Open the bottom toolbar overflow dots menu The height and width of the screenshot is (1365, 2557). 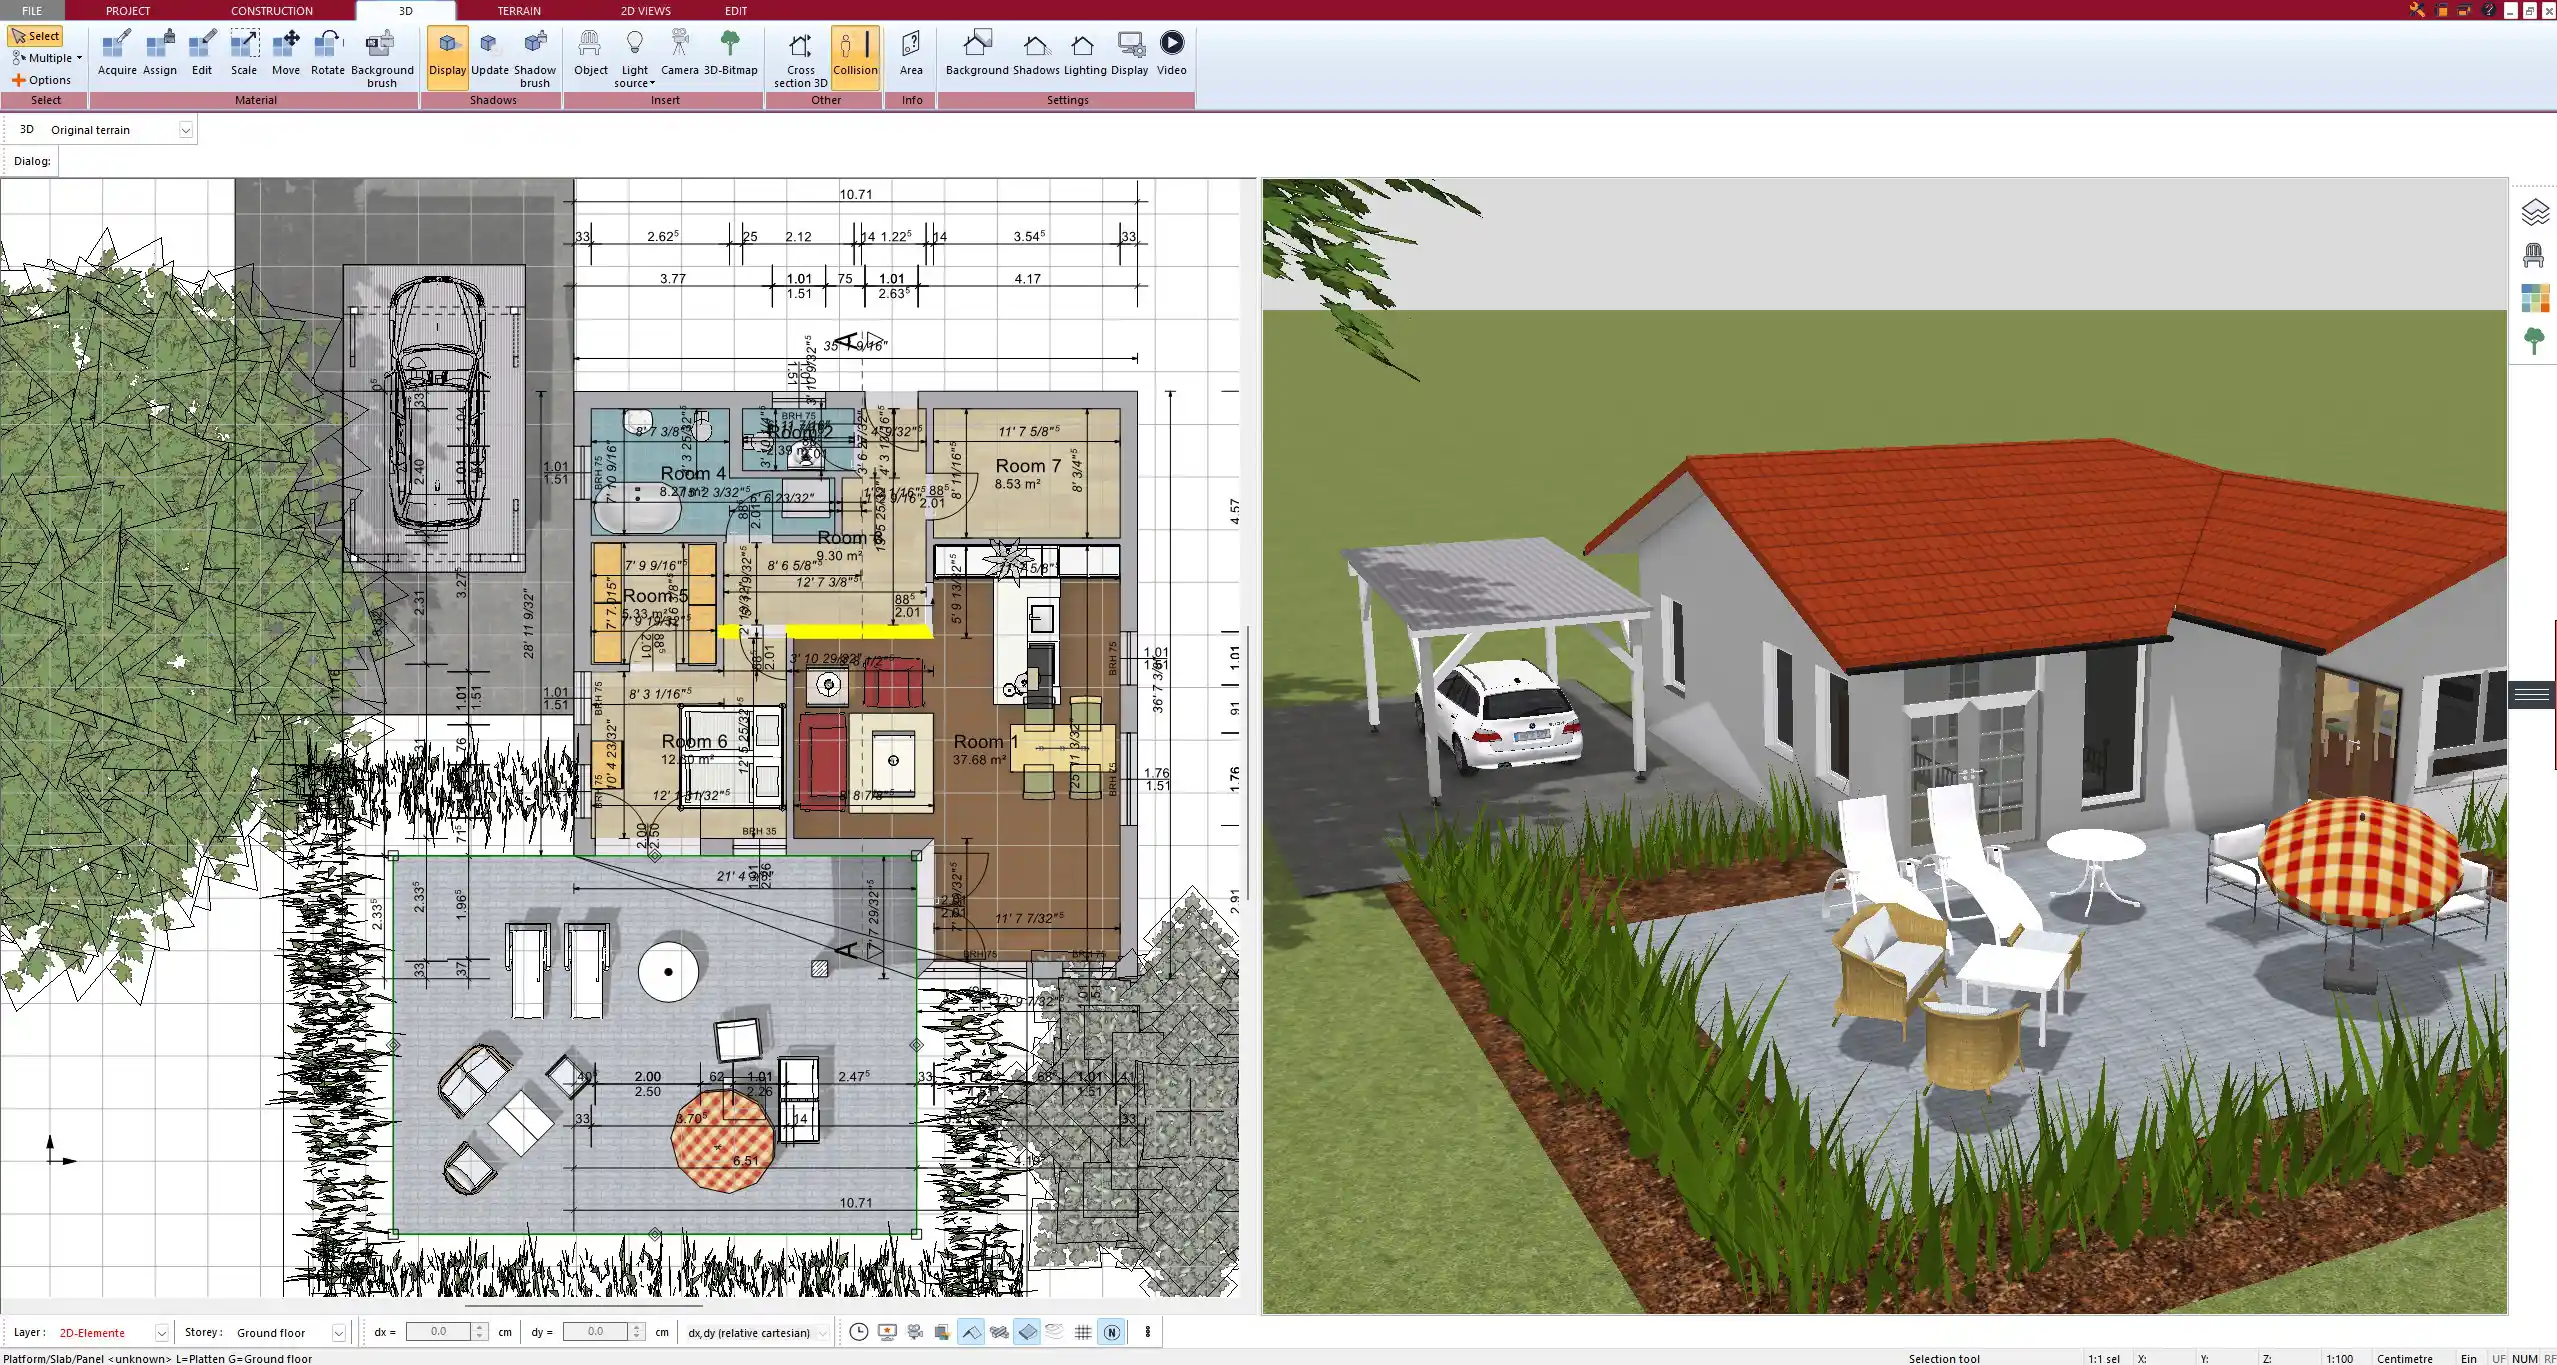[1148, 1332]
